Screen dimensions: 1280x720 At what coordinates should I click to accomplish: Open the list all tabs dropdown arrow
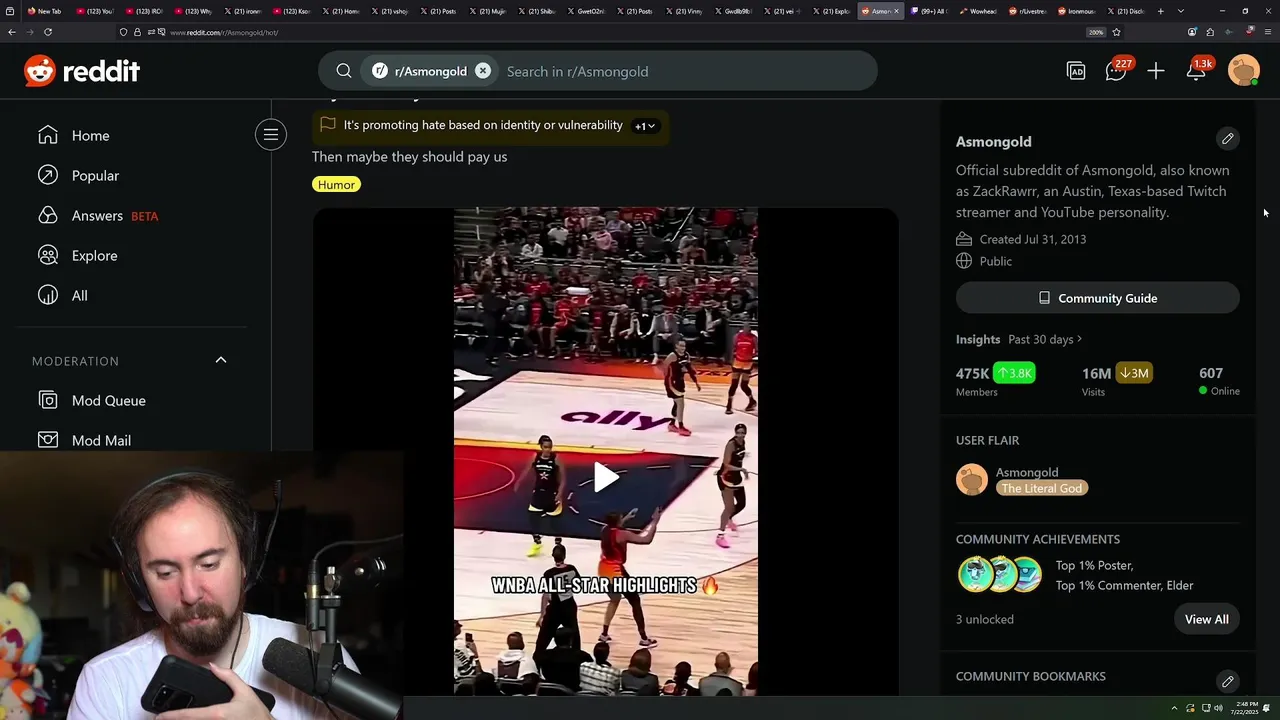pyautogui.click(x=1181, y=11)
